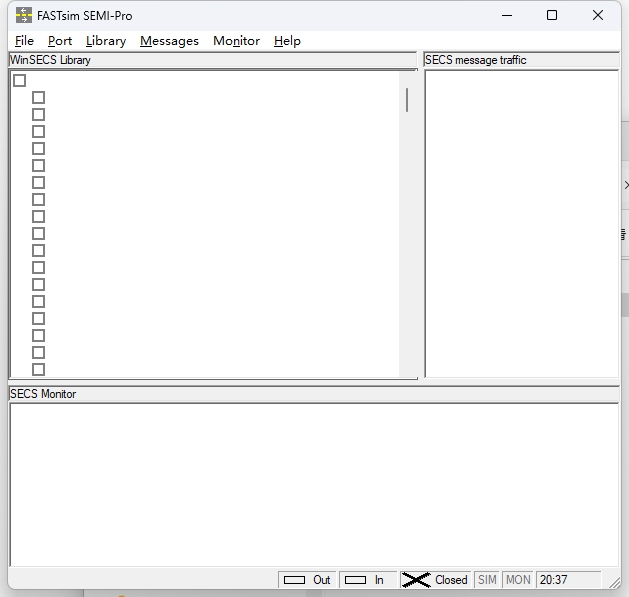This screenshot has width=629, height=597.
Task: Click the WinSECS Library scrollbar thumb
Action: click(x=407, y=100)
